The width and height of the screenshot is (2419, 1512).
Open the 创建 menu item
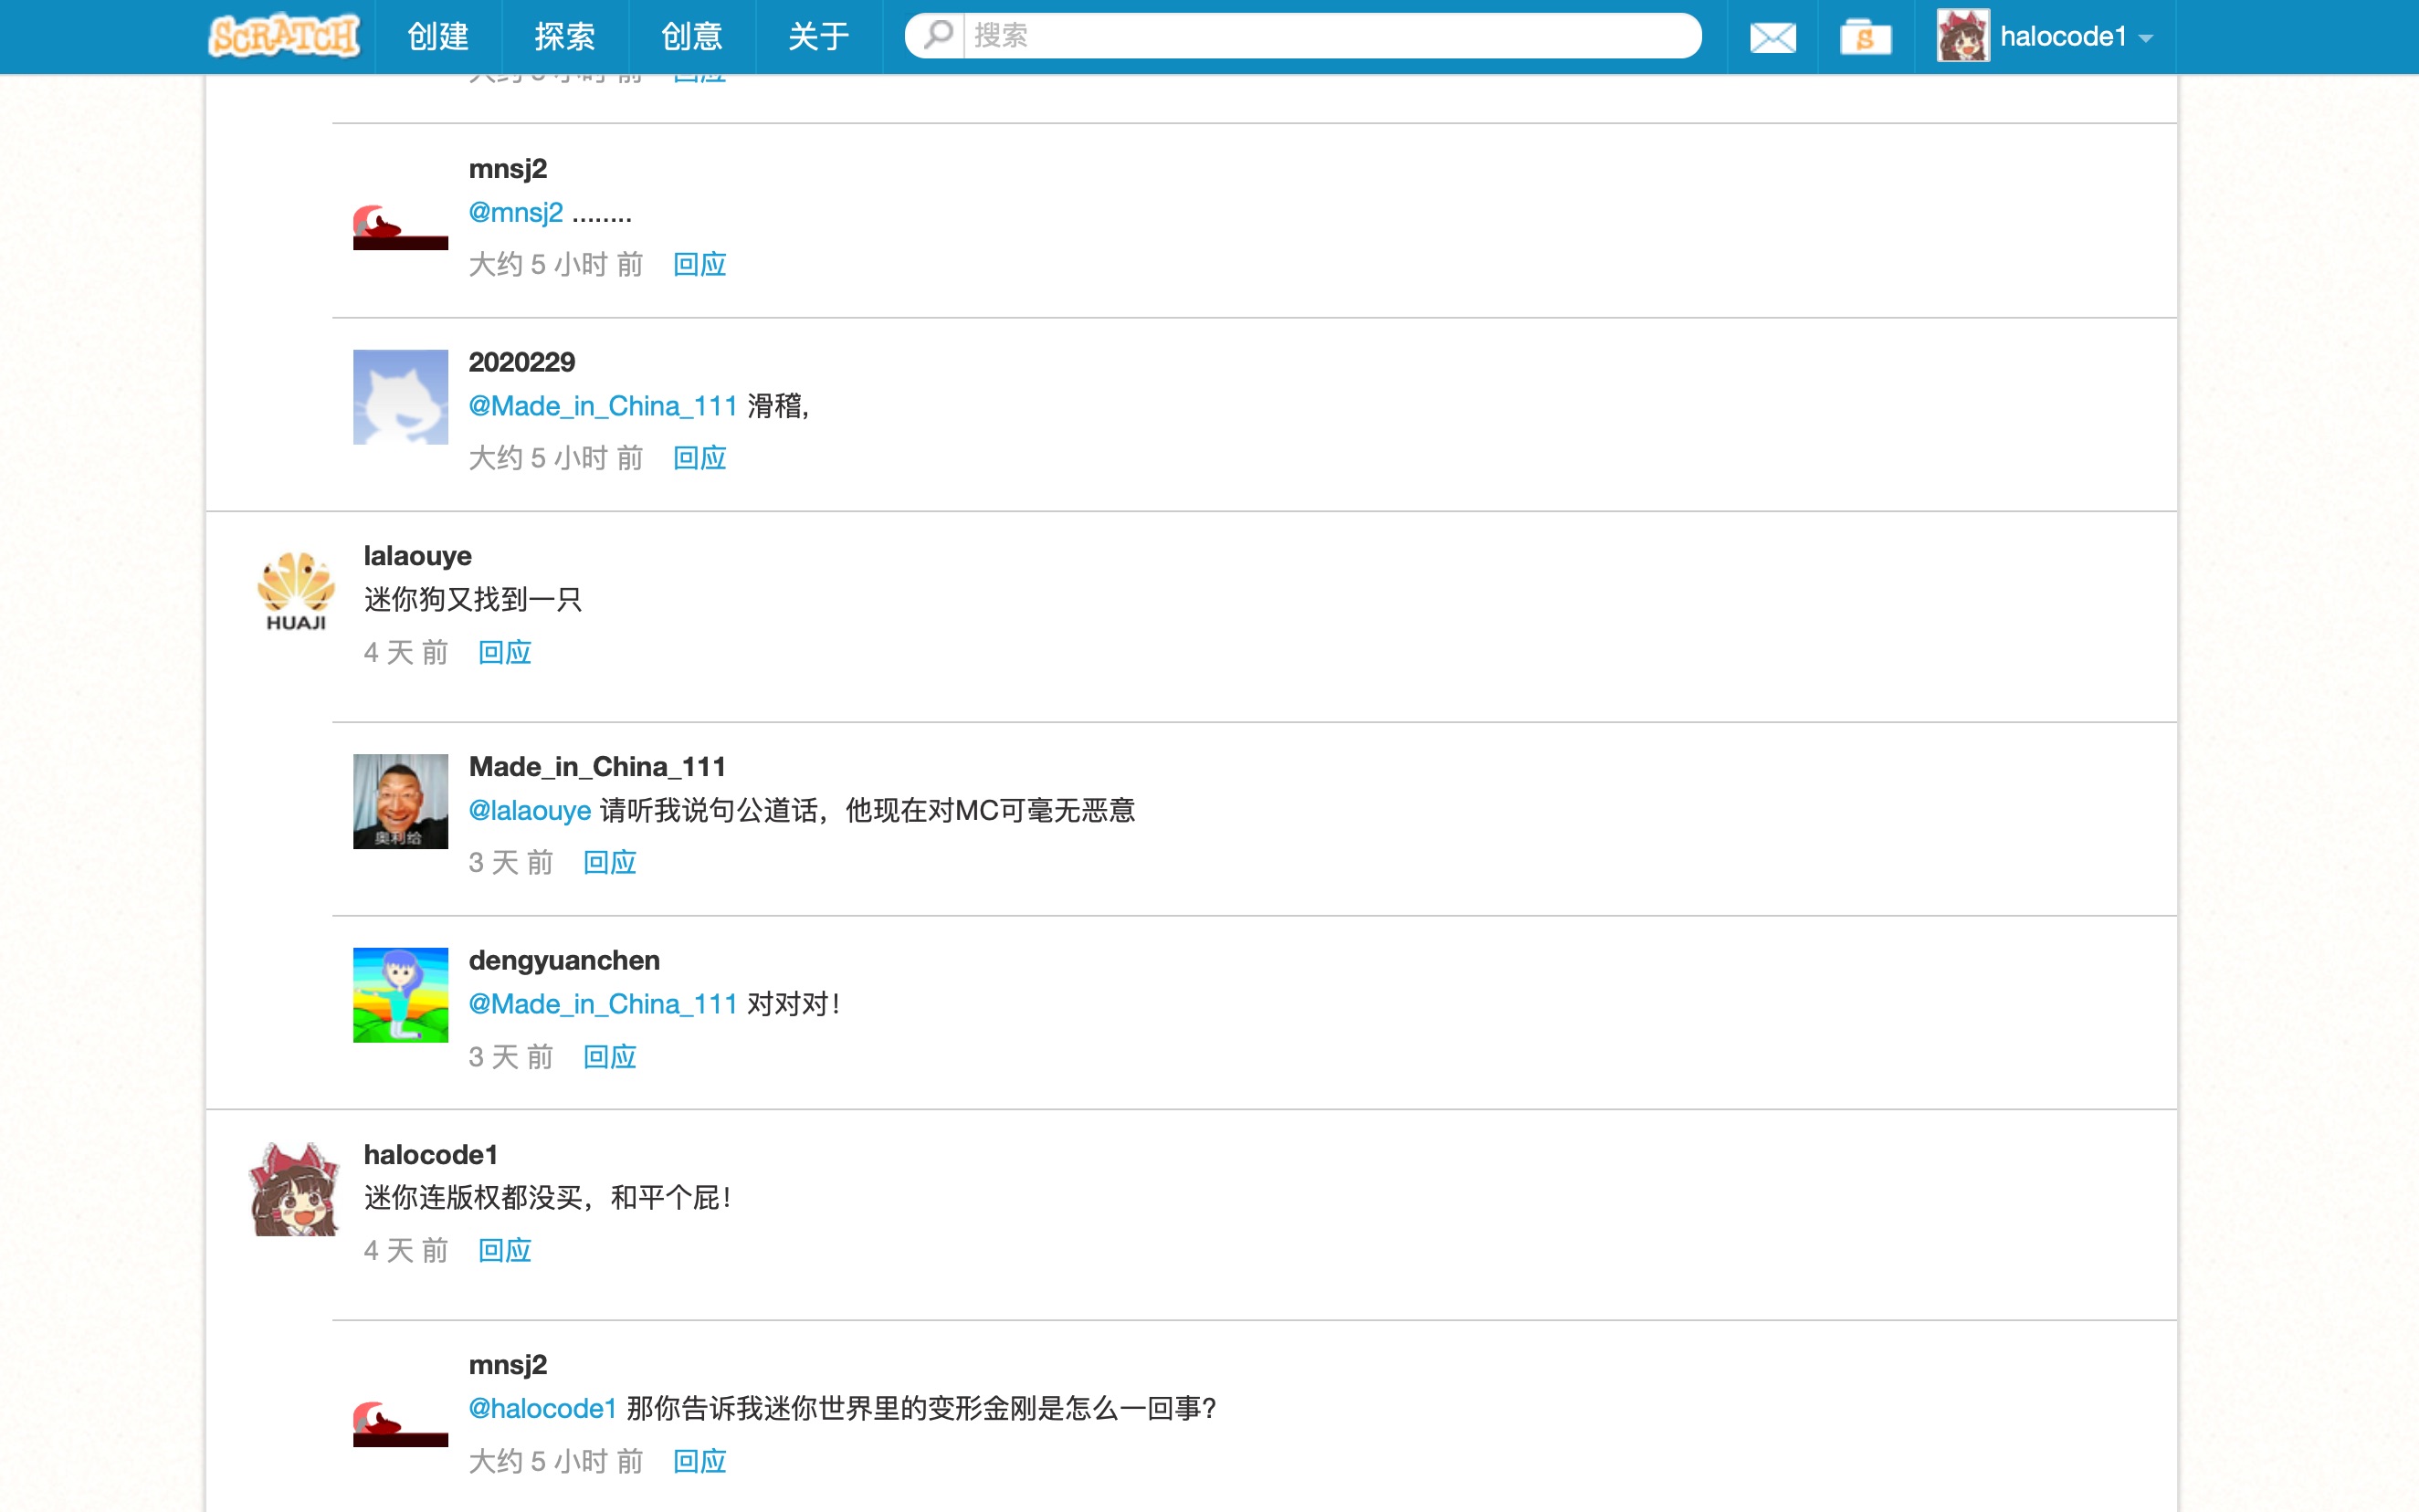pos(439,37)
